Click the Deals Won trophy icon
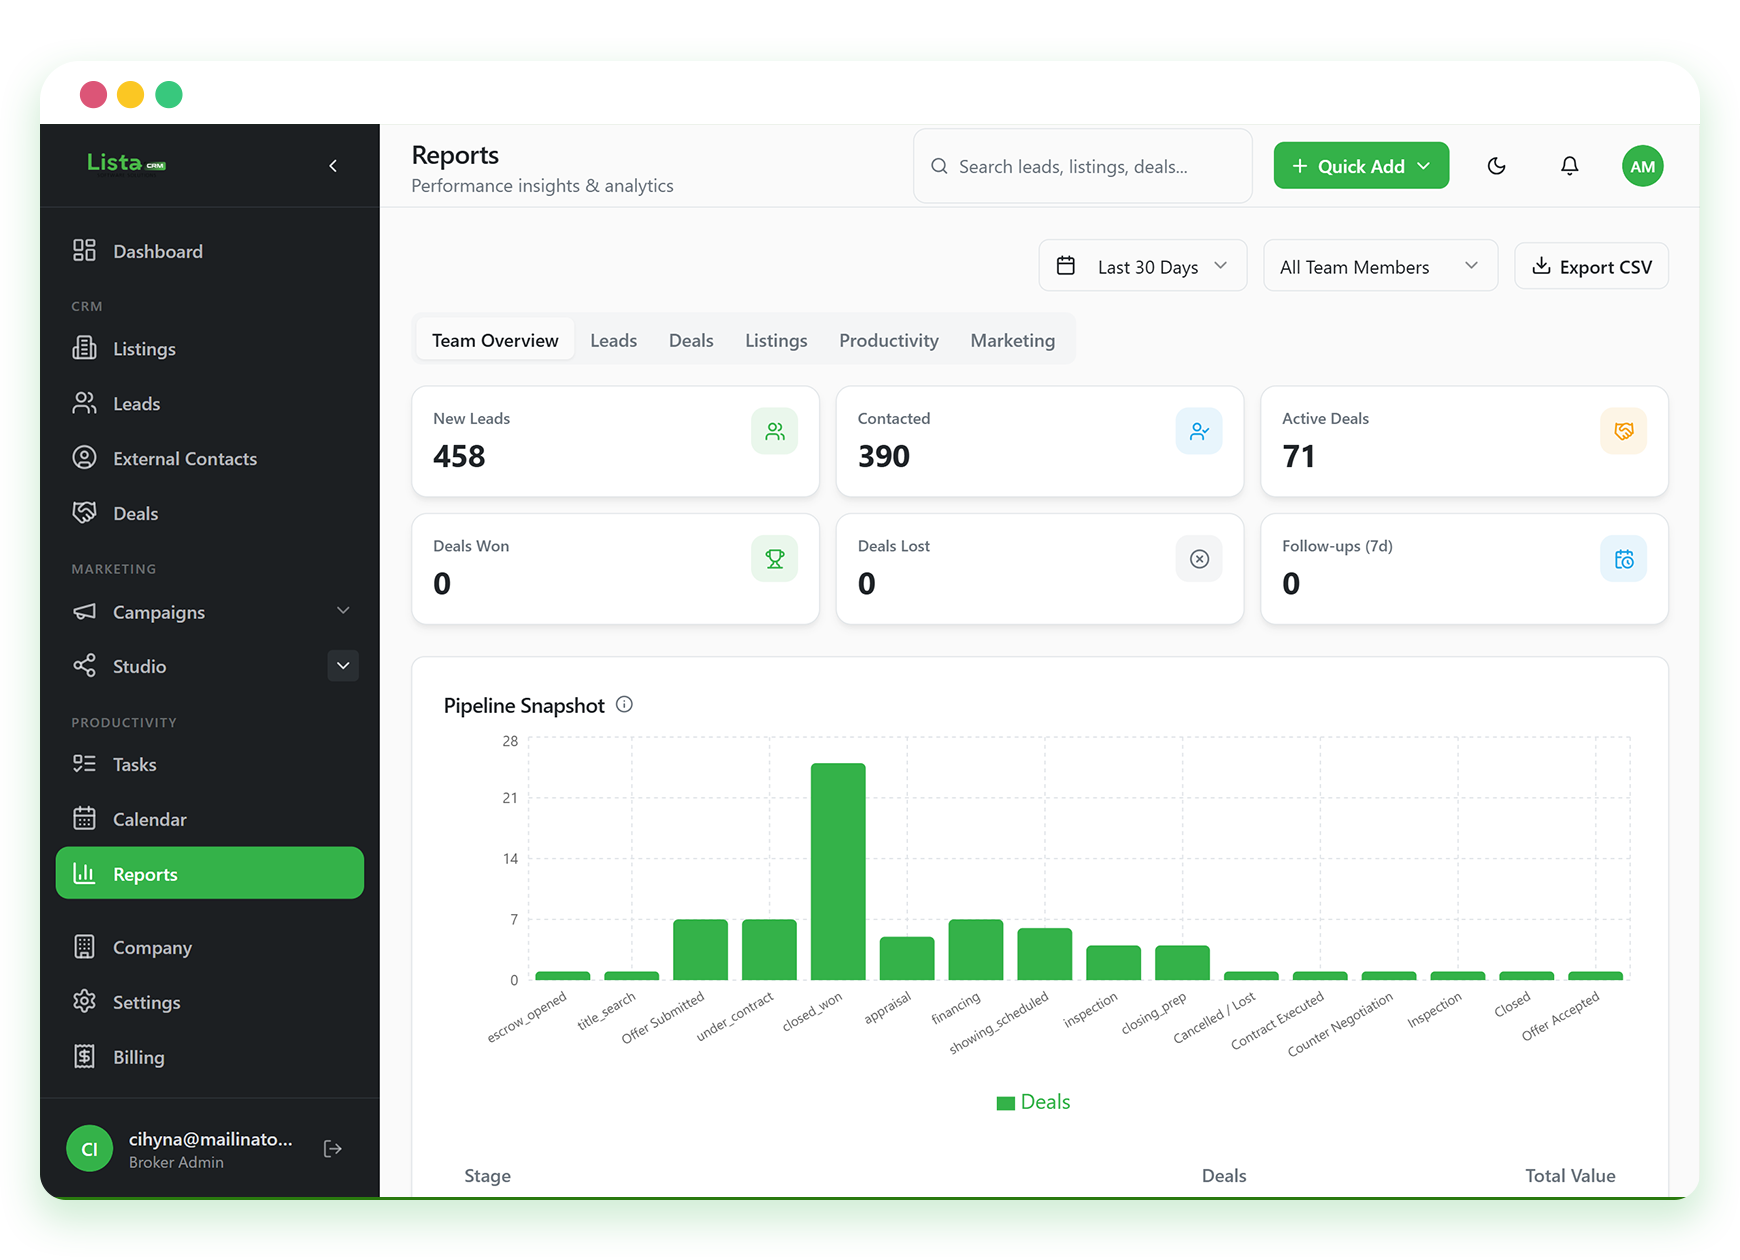Screen dimensions: 1740x1260 [774, 559]
